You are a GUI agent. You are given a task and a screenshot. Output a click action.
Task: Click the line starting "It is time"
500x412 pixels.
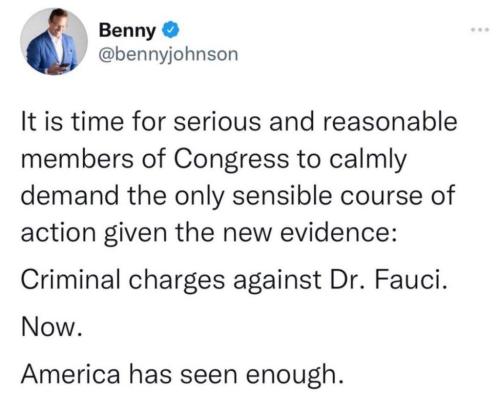pos(239,121)
